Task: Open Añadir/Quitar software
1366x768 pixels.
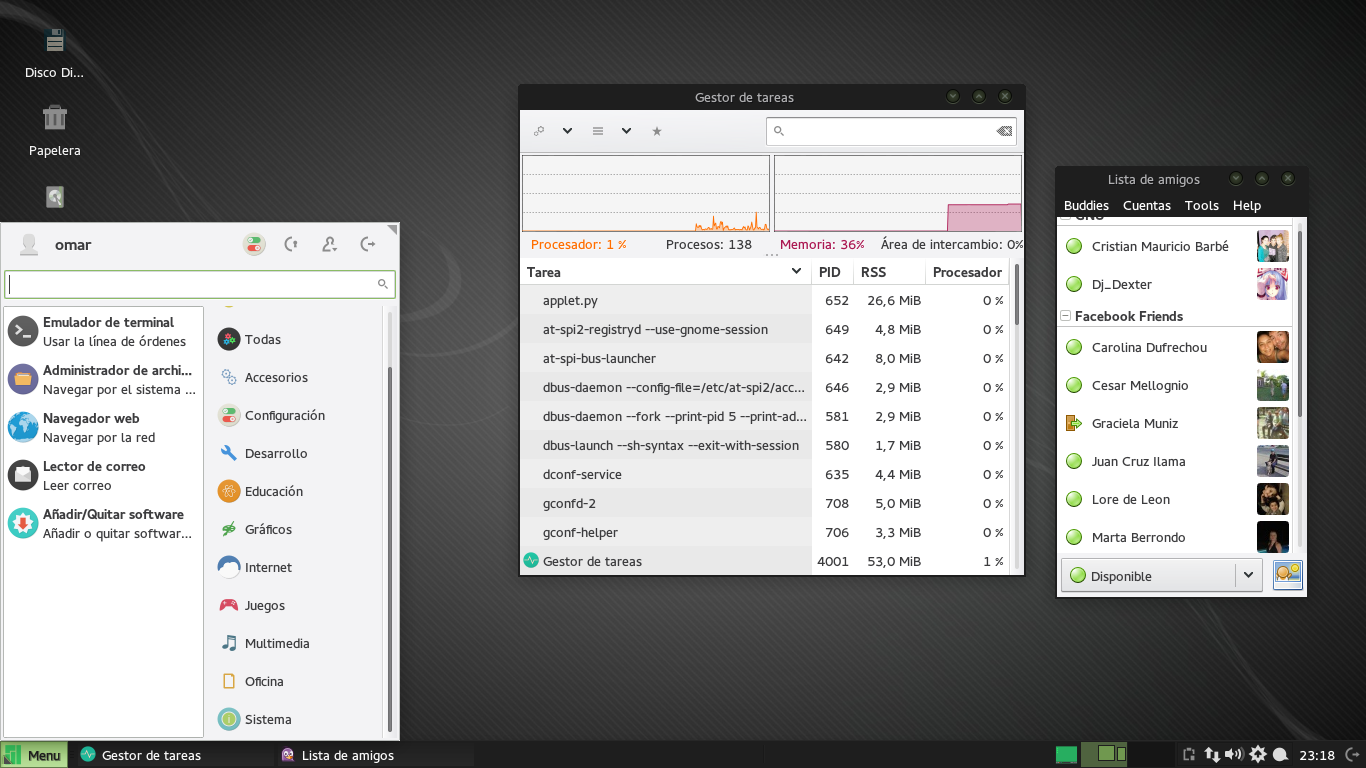Action: tap(103, 524)
